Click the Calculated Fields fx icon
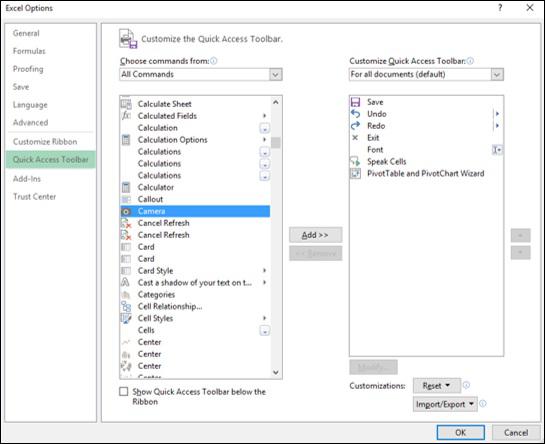The image size is (546, 444). pos(126,116)
